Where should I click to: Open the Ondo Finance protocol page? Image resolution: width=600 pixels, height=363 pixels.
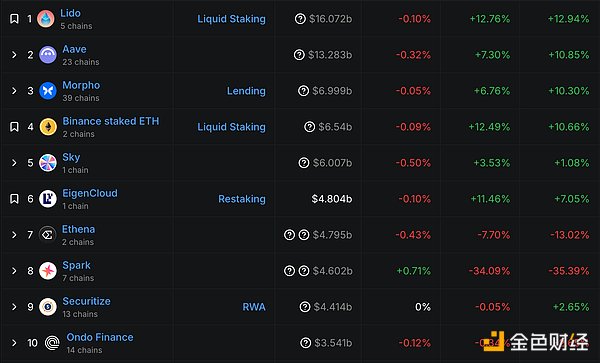click(x=100, y=337)
